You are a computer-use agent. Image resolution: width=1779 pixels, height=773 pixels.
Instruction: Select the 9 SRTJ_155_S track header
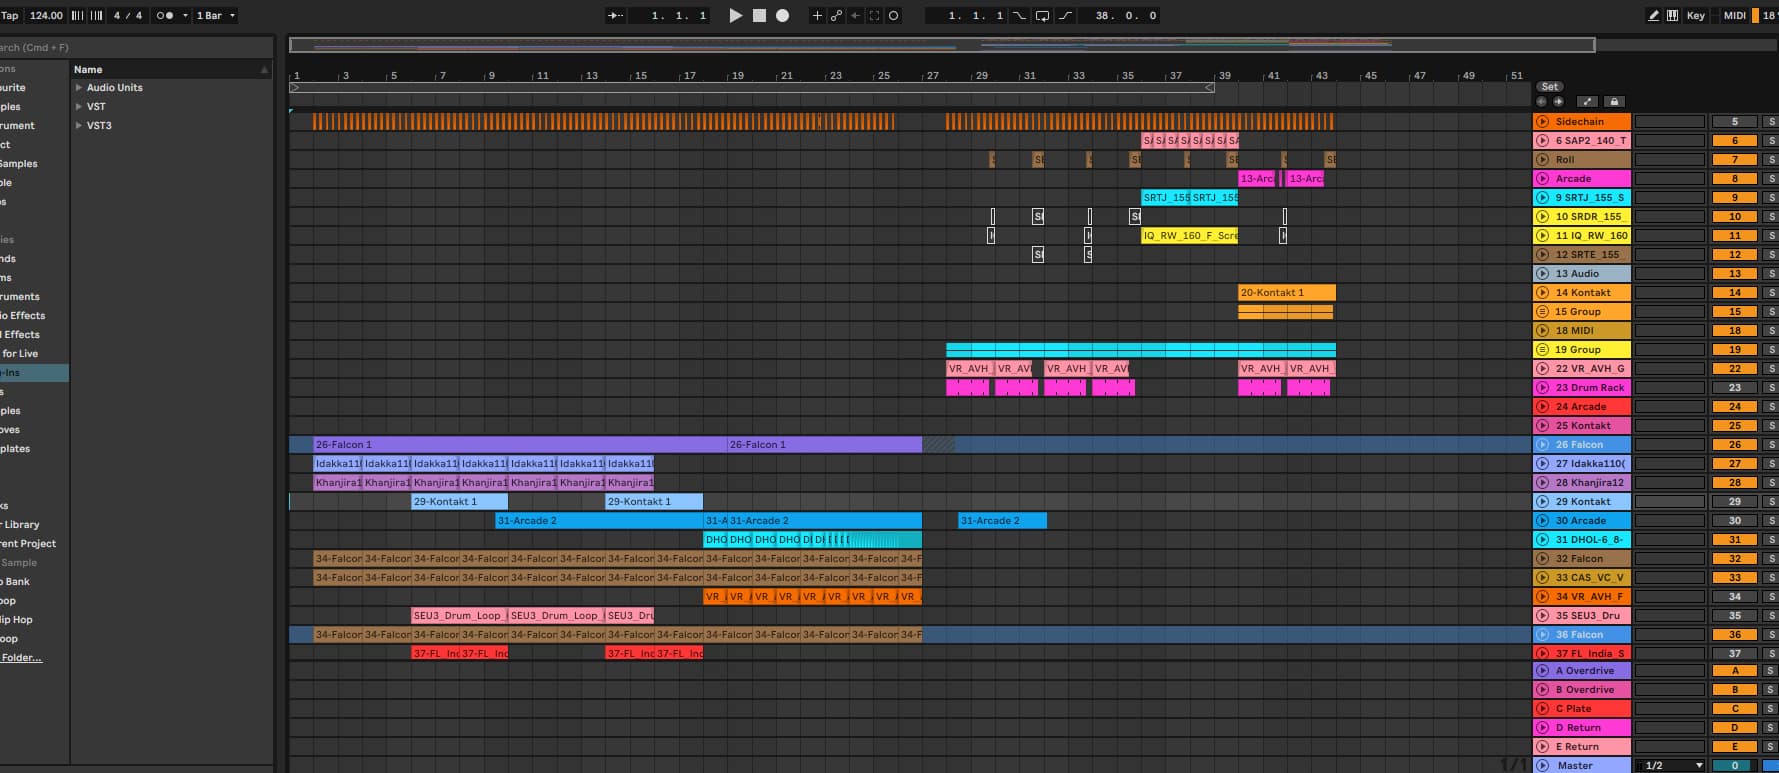[x=1581, y=198]
